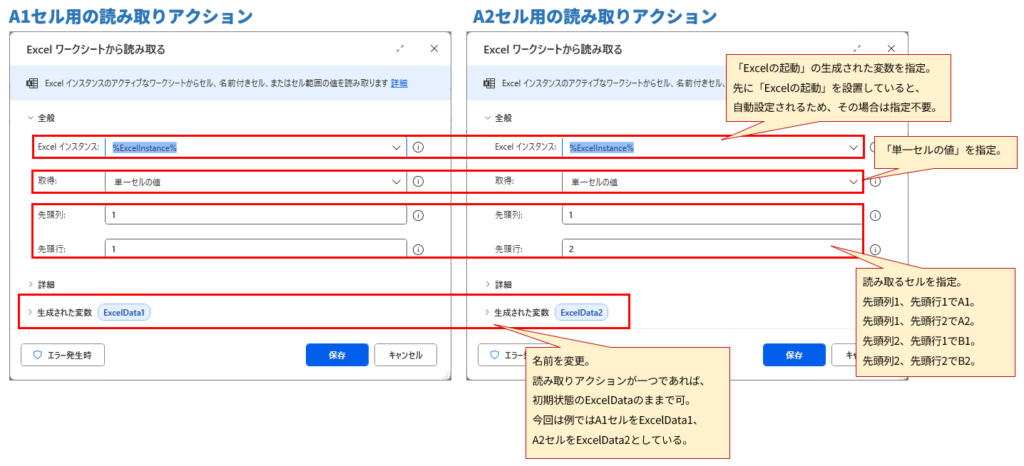Click 保存 in the A1 dialog
Viewport: 1024px width, 466px height.
(337, 355)
